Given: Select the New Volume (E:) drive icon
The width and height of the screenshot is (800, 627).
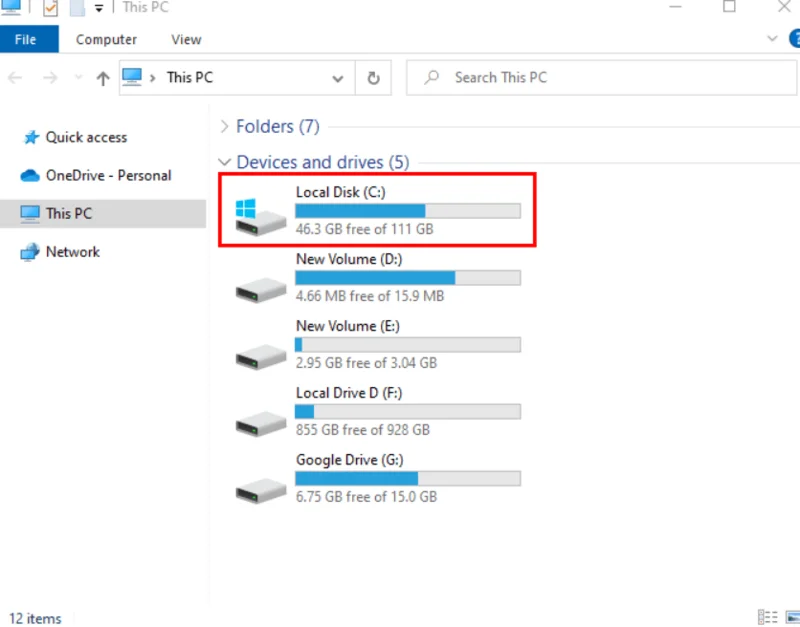Looking at the screenshot, I should tap(260, 356).
